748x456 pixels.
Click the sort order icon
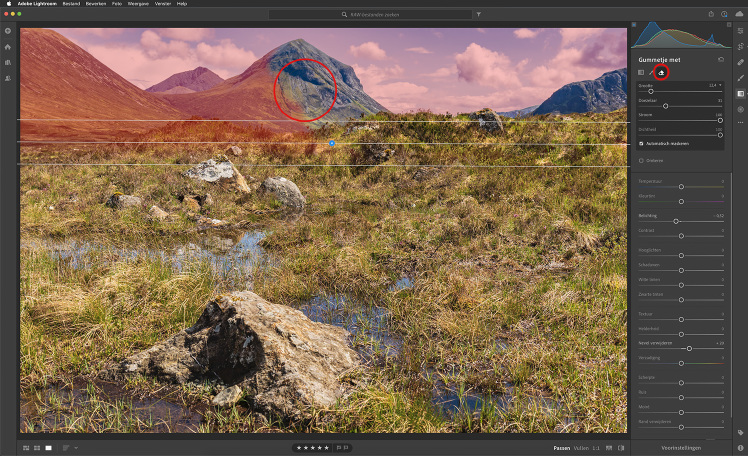coord(66,448)
